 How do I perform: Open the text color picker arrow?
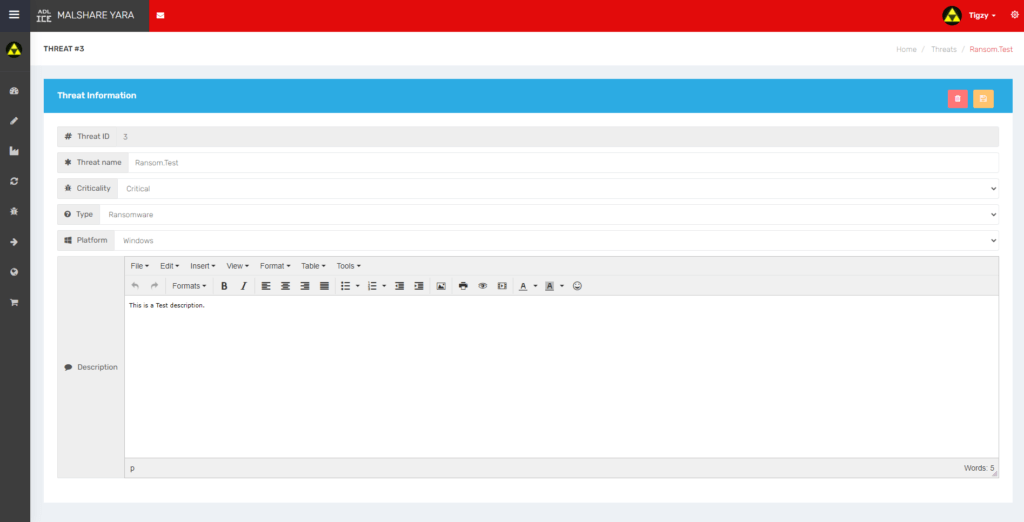pyautogui.click(x=535, y=286)
